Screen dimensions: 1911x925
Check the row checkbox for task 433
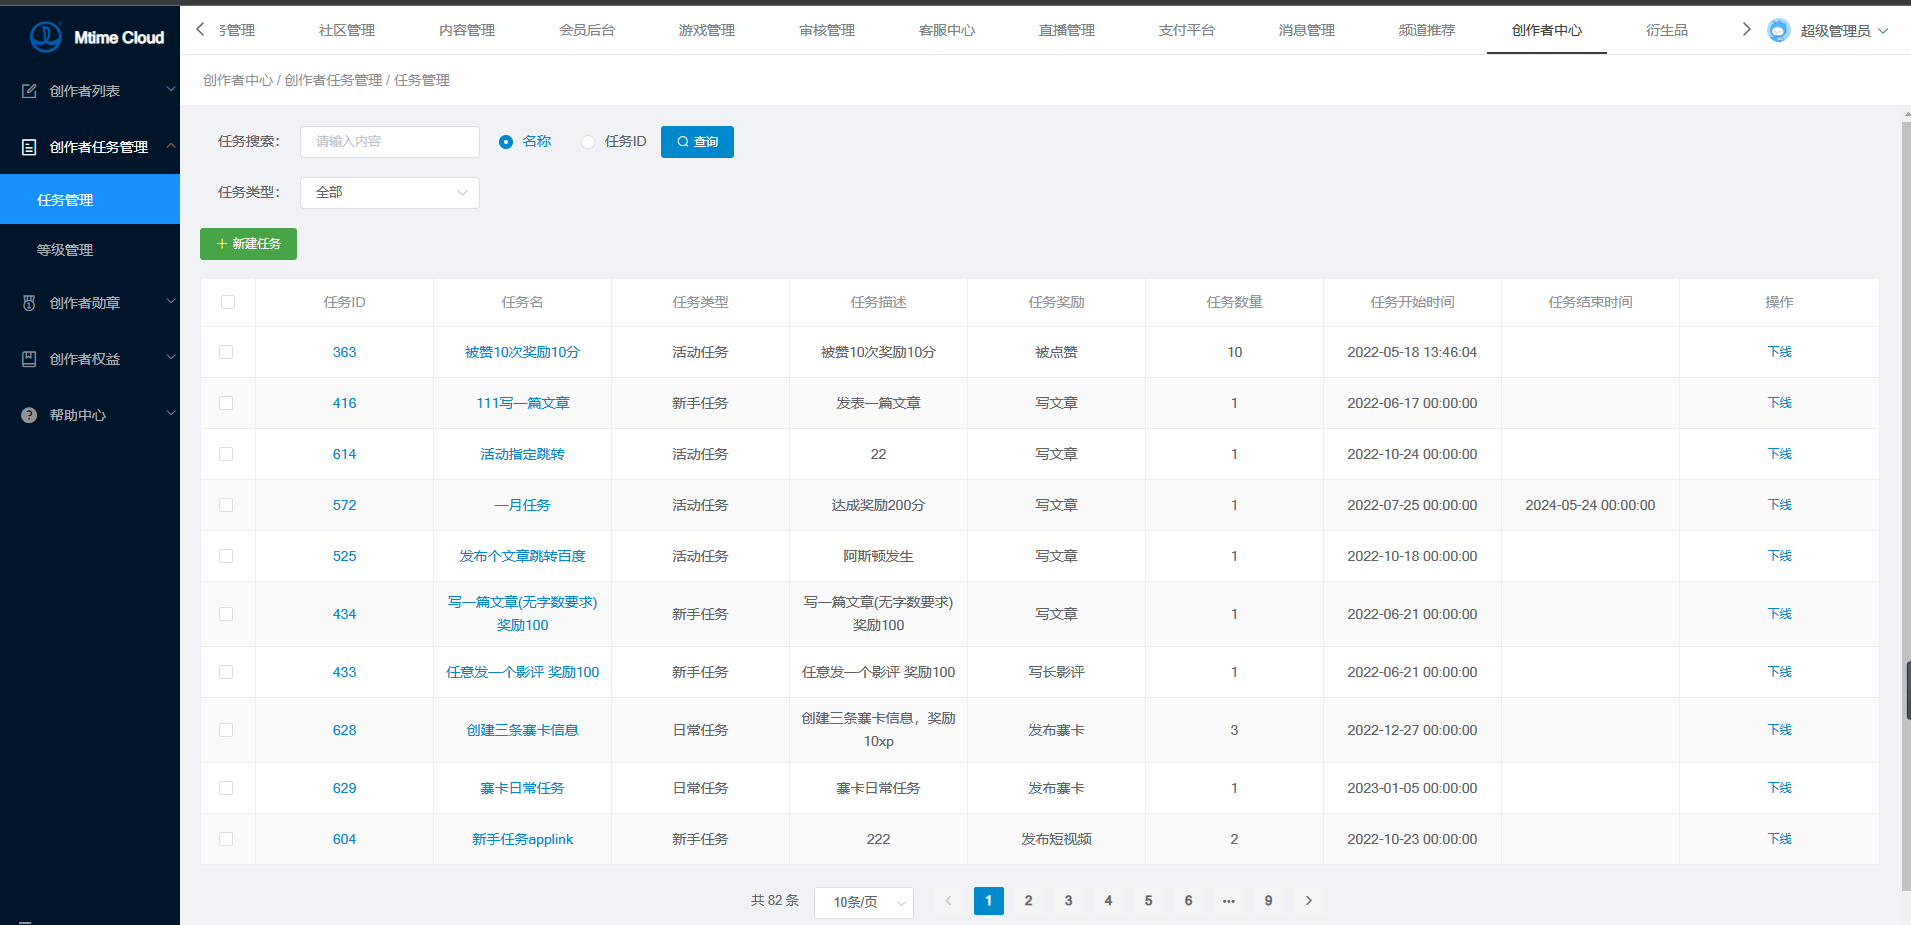(226, 672)
